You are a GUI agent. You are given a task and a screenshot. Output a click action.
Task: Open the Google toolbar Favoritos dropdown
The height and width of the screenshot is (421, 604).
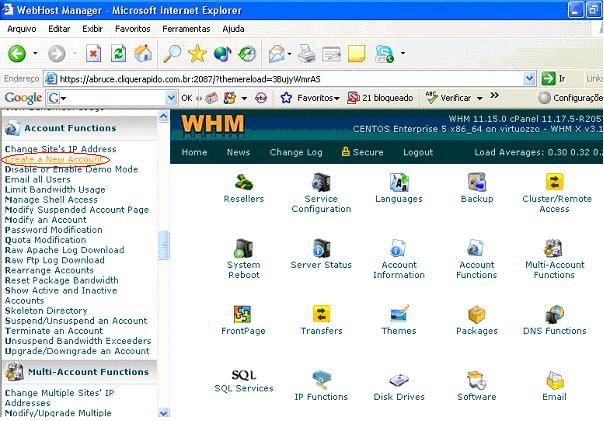coord(337,99)
